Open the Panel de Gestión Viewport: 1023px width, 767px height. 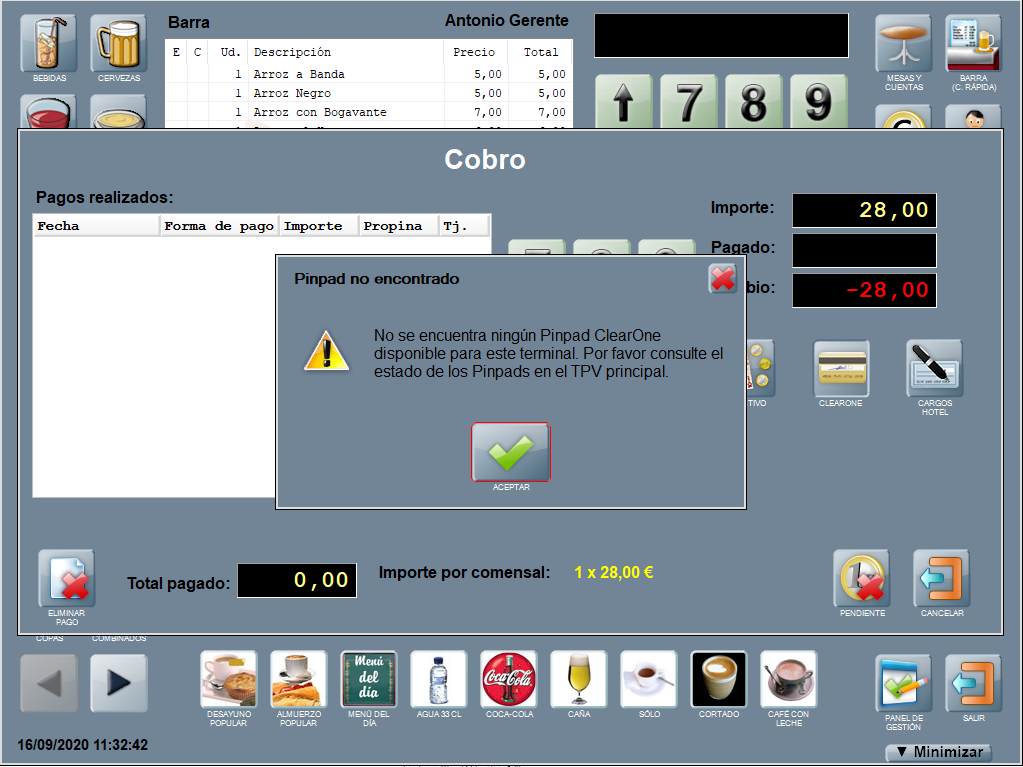click(x=903, y=684)
